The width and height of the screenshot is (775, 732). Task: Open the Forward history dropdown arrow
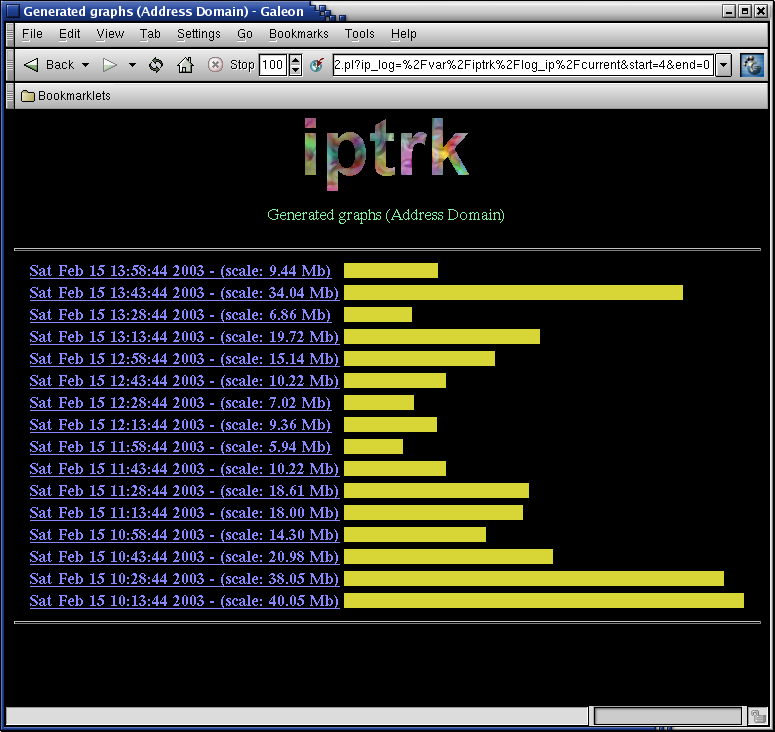132,65
